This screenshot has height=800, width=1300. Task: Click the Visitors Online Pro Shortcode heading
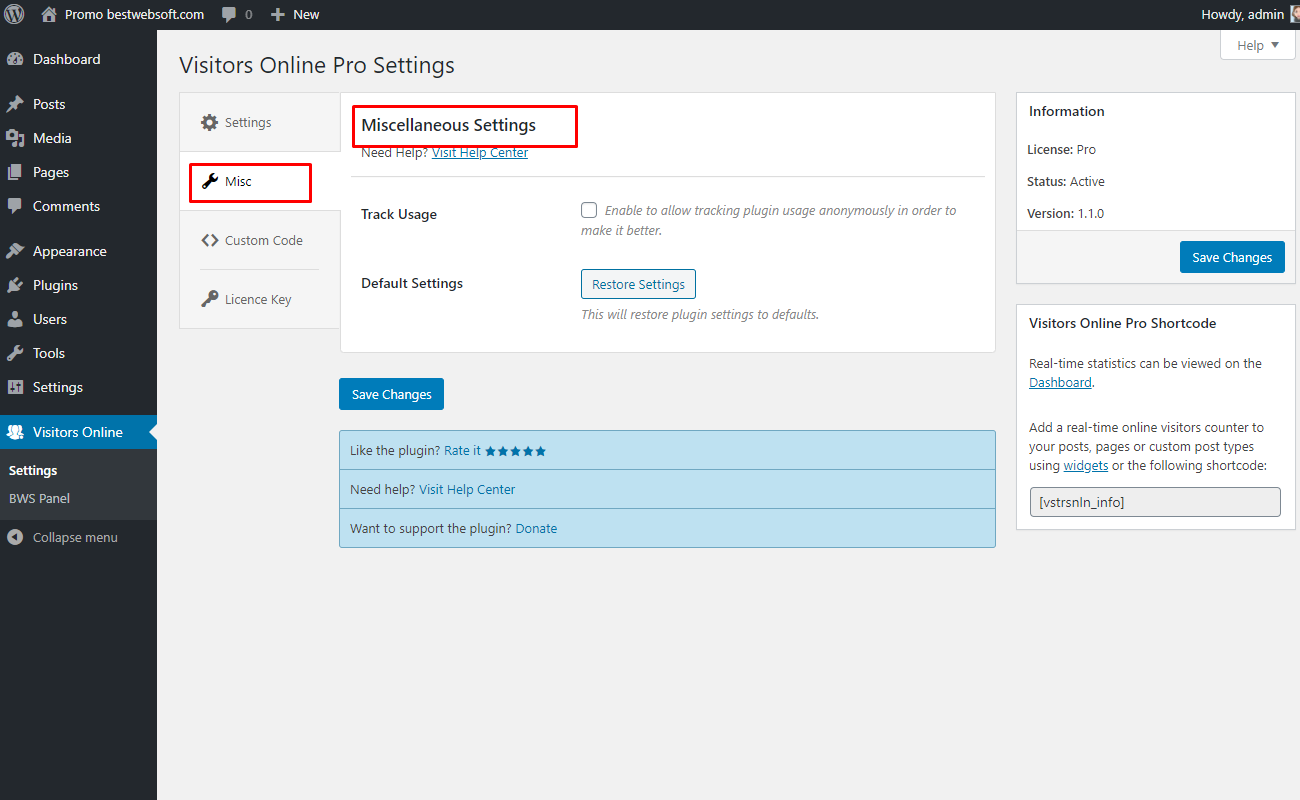pyautogui.click(x=1122, y=323)
